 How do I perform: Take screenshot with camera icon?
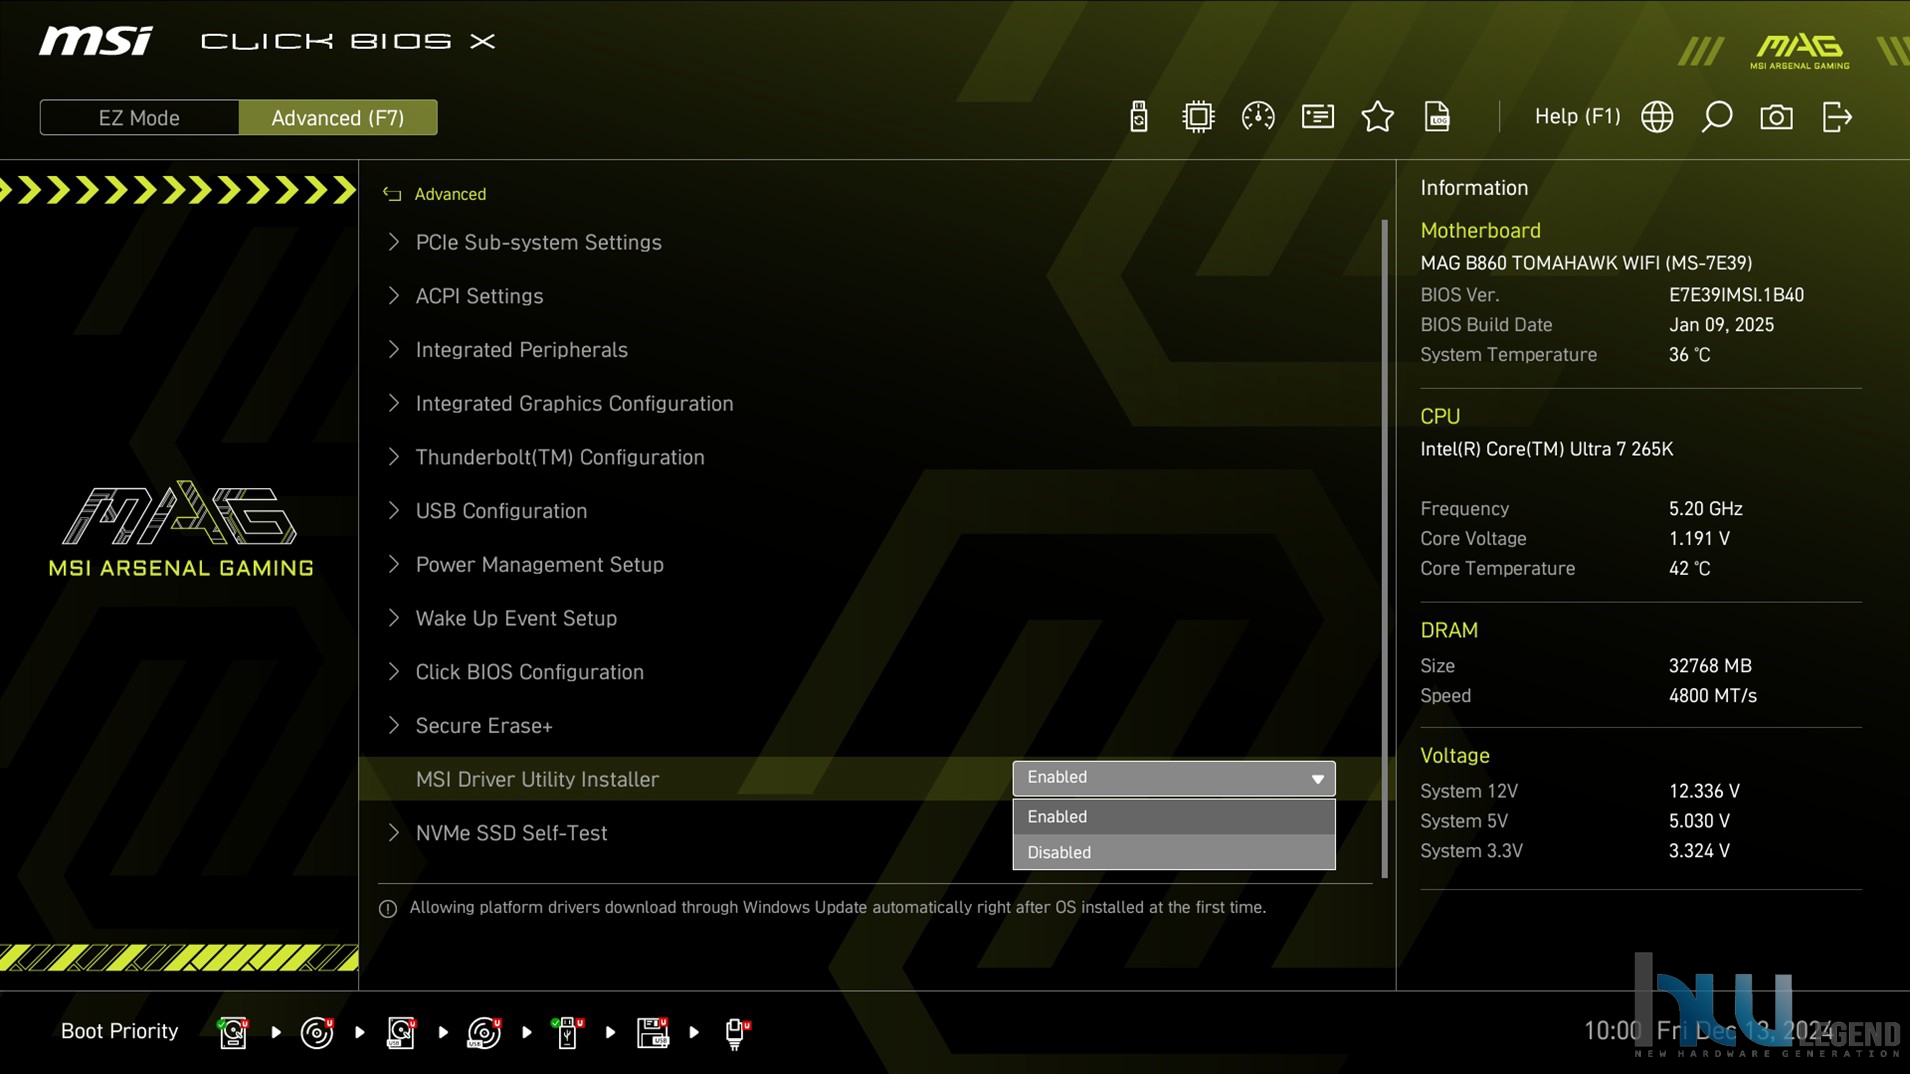1776,117
